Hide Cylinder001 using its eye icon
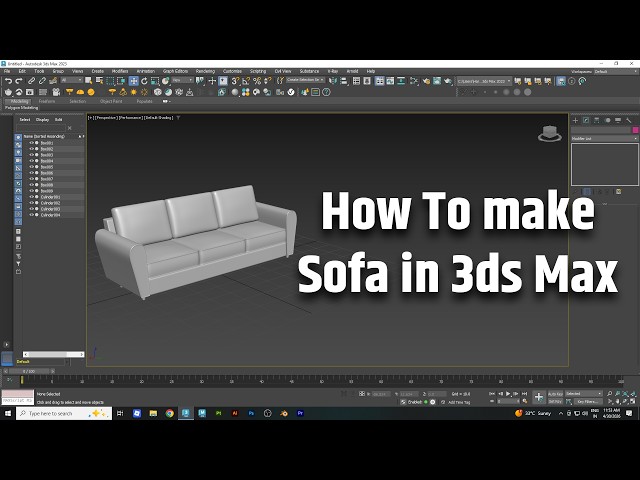Image resolution: width=640 pixels, height=480 pixels. (x=31, y=197)
